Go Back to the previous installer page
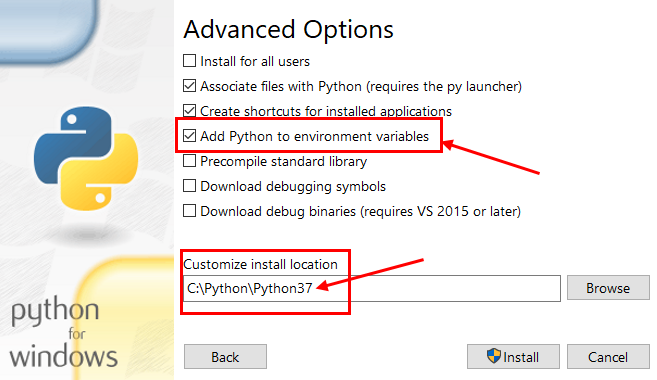Viewport: 657px width, 380px height. tap(225, 357)
